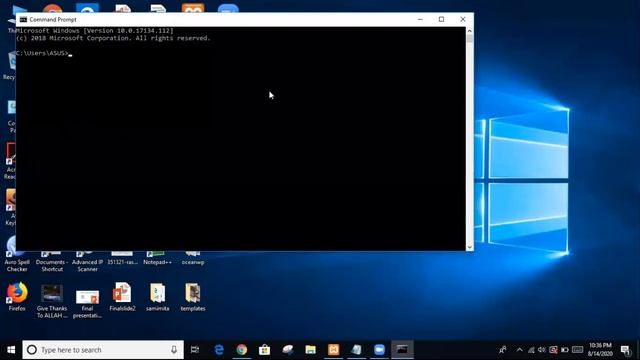Select the Auro Spell Checker desktop label
Viewport: 640px width, 360px height.
click(17, 266)
